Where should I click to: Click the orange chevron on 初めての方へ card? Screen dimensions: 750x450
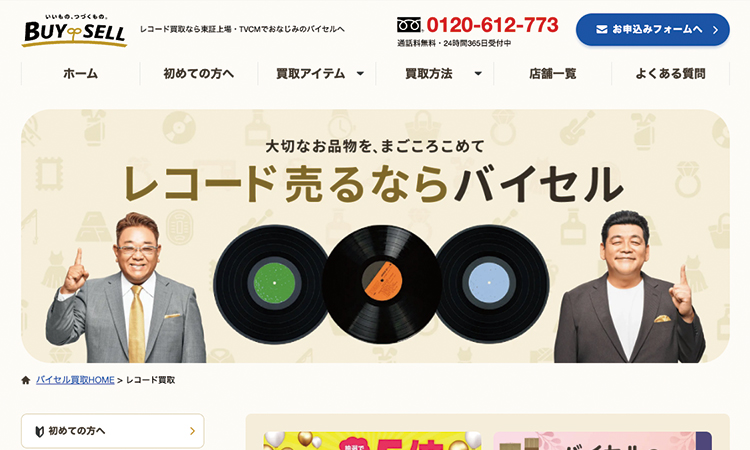192,431
